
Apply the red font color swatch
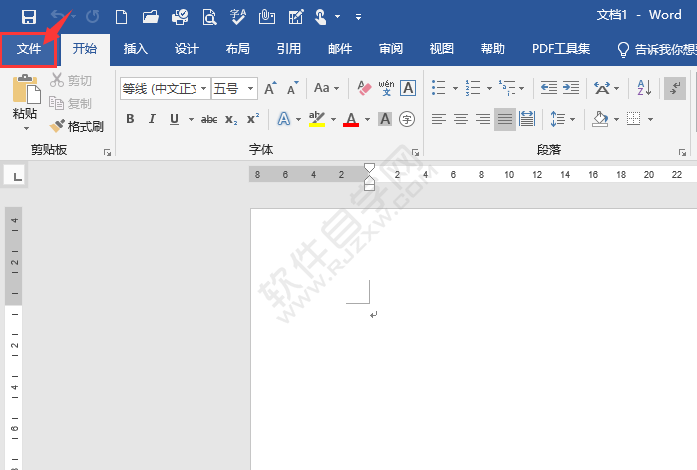pyautogui.click(x=351, y=119)
